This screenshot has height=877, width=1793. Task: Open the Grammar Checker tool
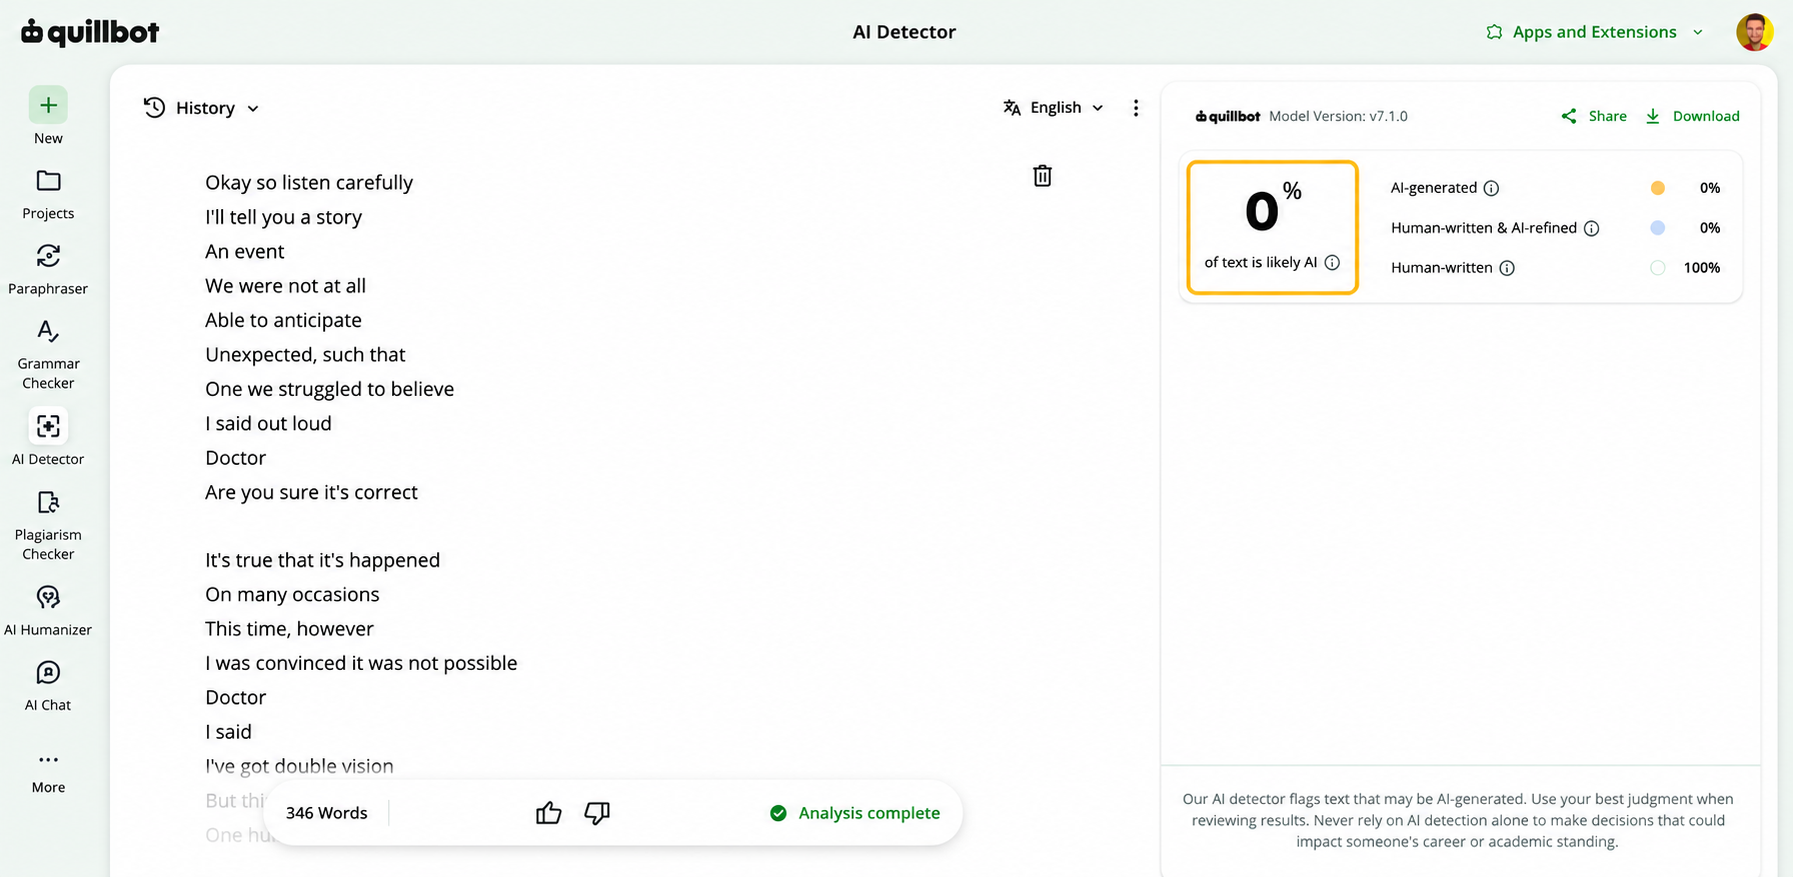48,354
